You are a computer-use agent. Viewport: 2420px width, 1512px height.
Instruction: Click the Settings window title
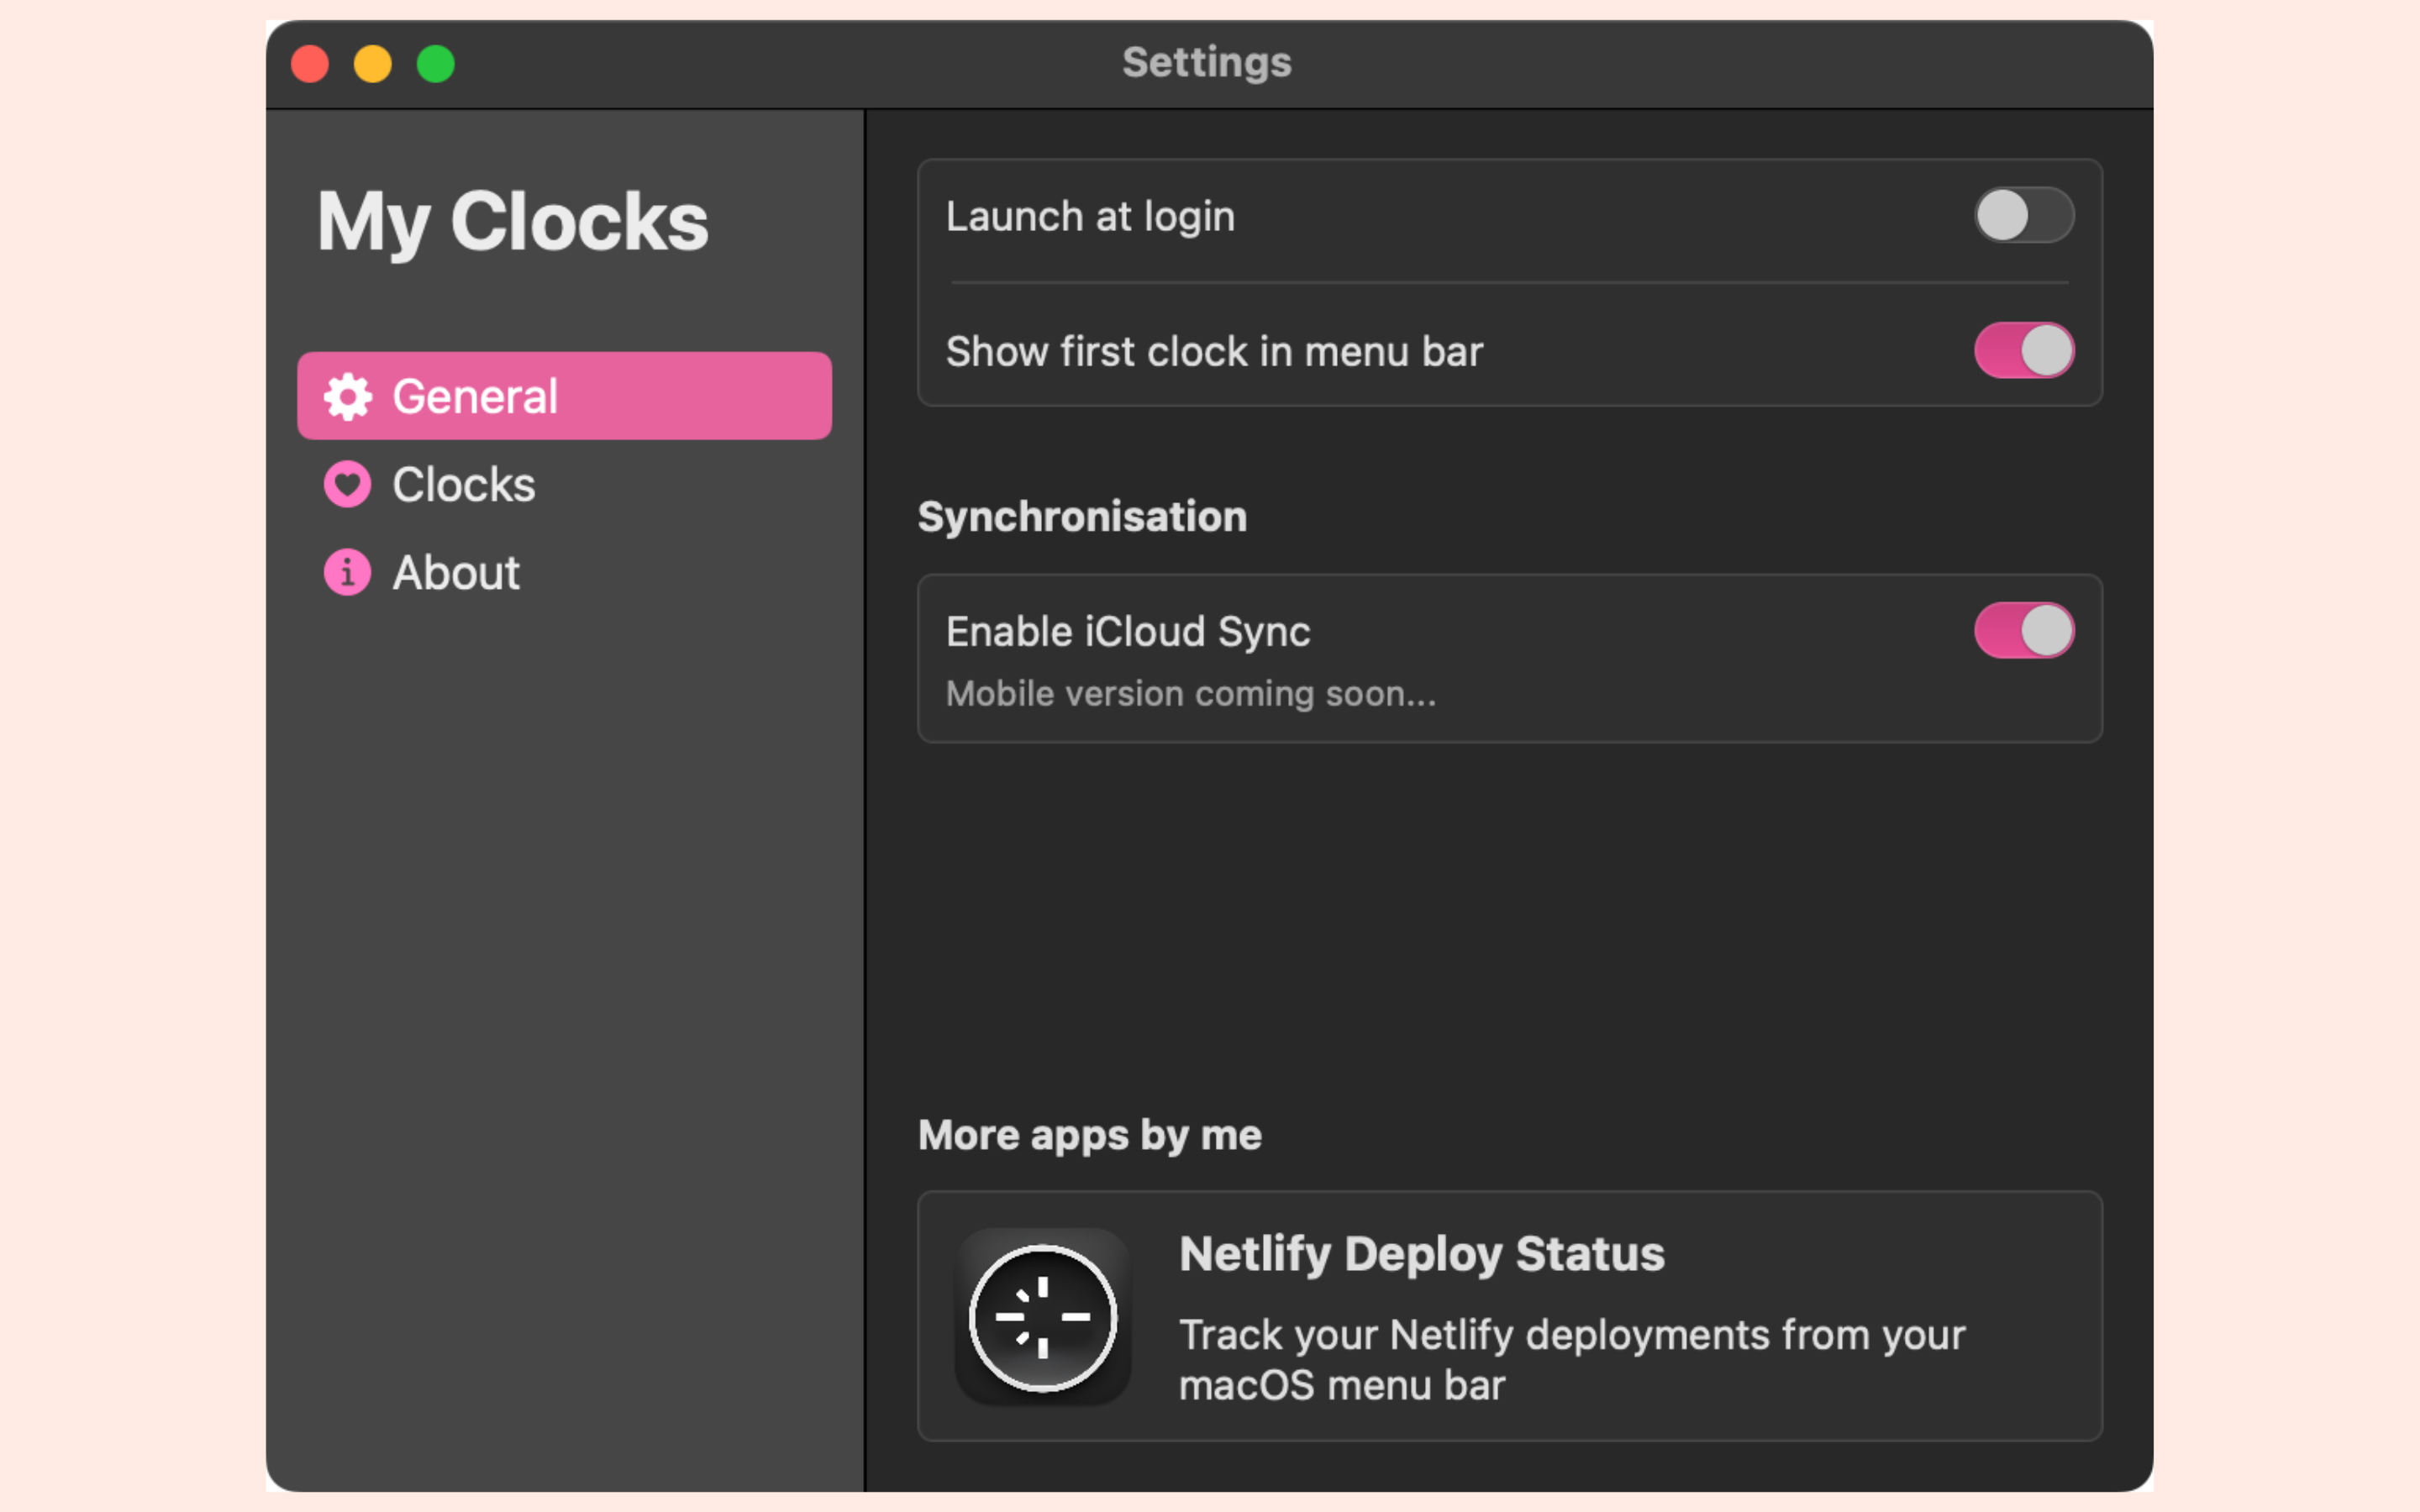1207,63
